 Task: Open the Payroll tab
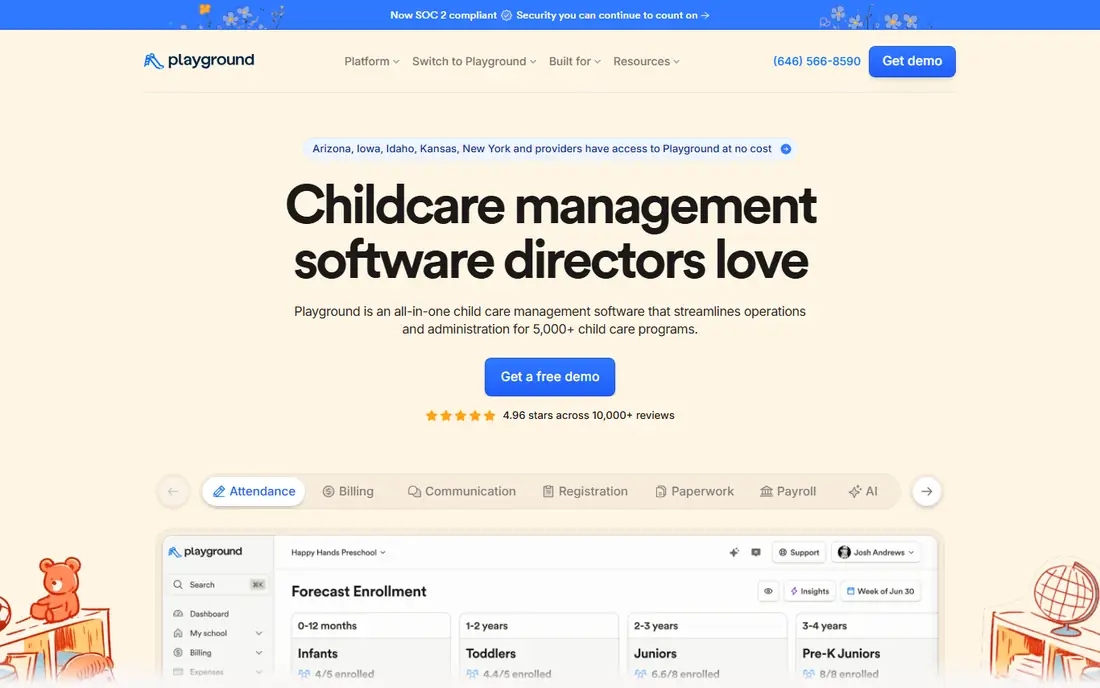pyautogui.click(x=789, y=492)
